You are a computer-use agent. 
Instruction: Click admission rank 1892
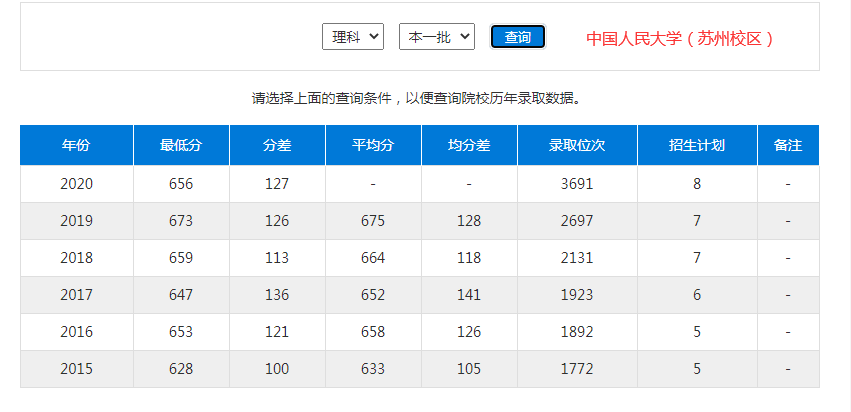[577, 332]
